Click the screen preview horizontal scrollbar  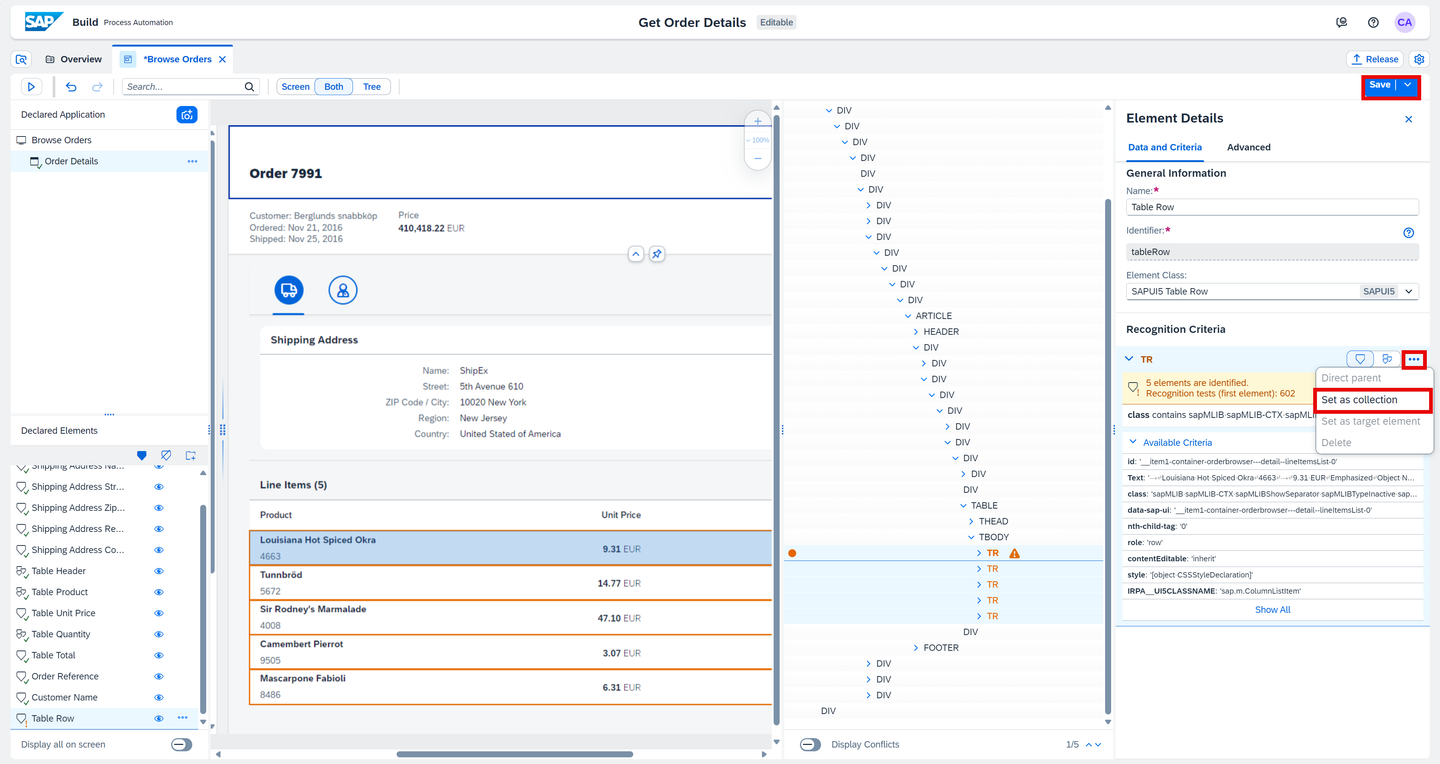(x=513, y=754)
